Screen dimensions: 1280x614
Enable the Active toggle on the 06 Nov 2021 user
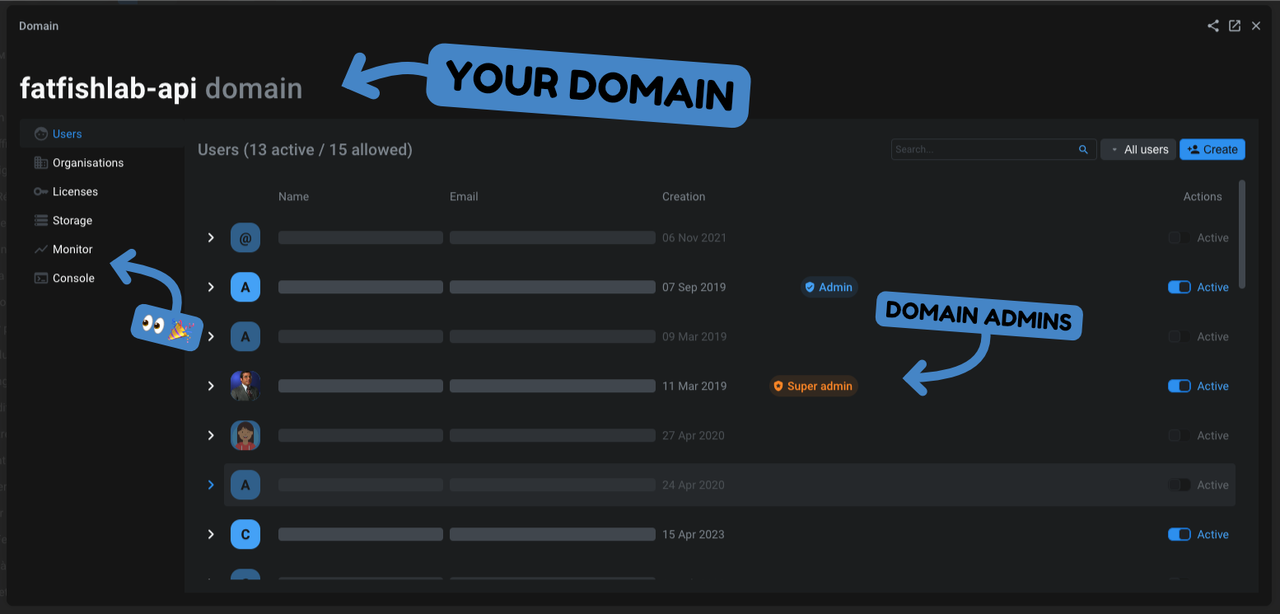tap(1179, 237)
